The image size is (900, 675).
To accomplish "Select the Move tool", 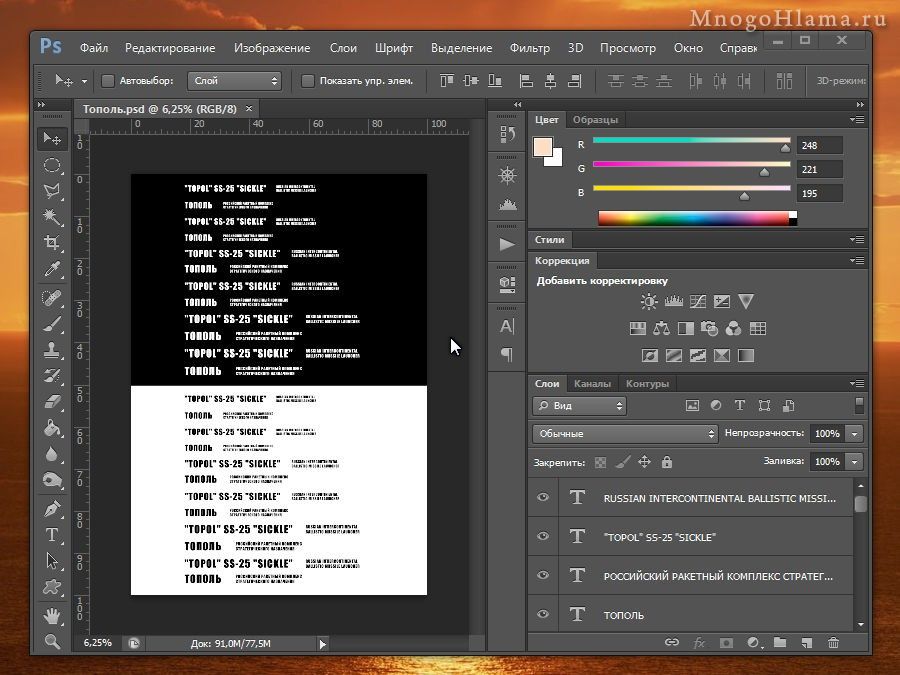I will pos(52,139).
